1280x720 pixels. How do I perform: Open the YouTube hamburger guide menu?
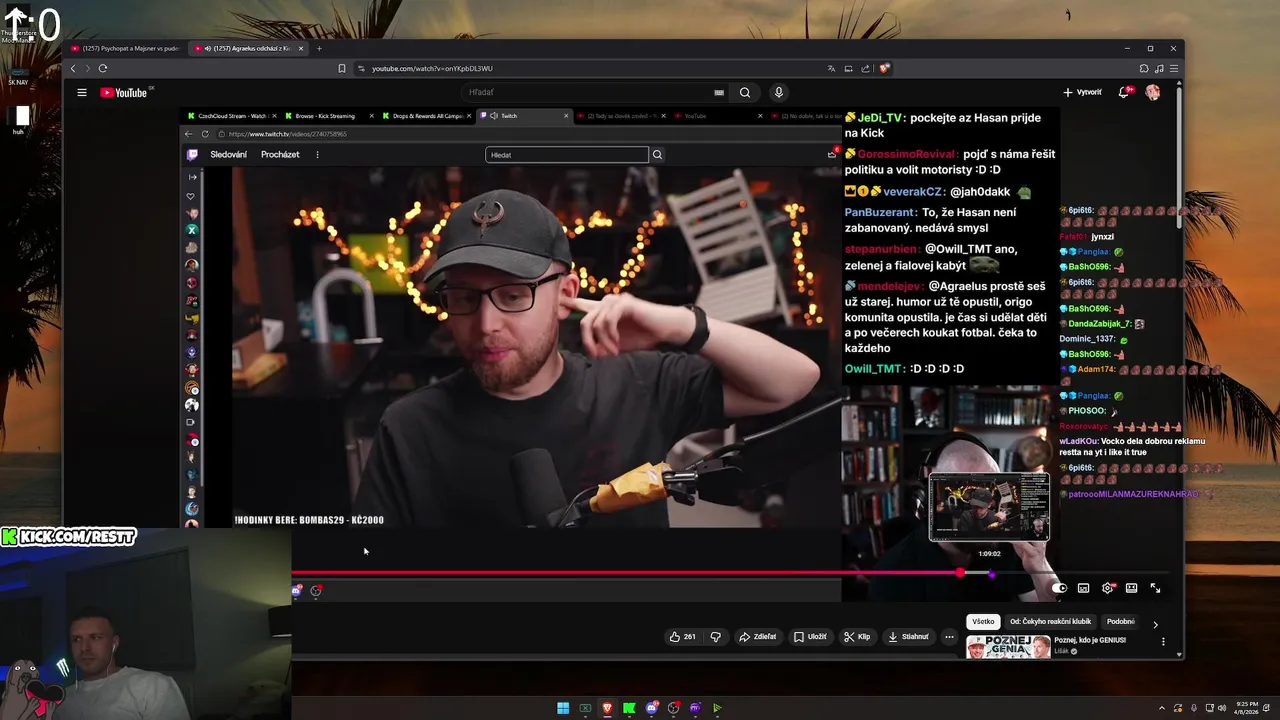click(82, 92)
